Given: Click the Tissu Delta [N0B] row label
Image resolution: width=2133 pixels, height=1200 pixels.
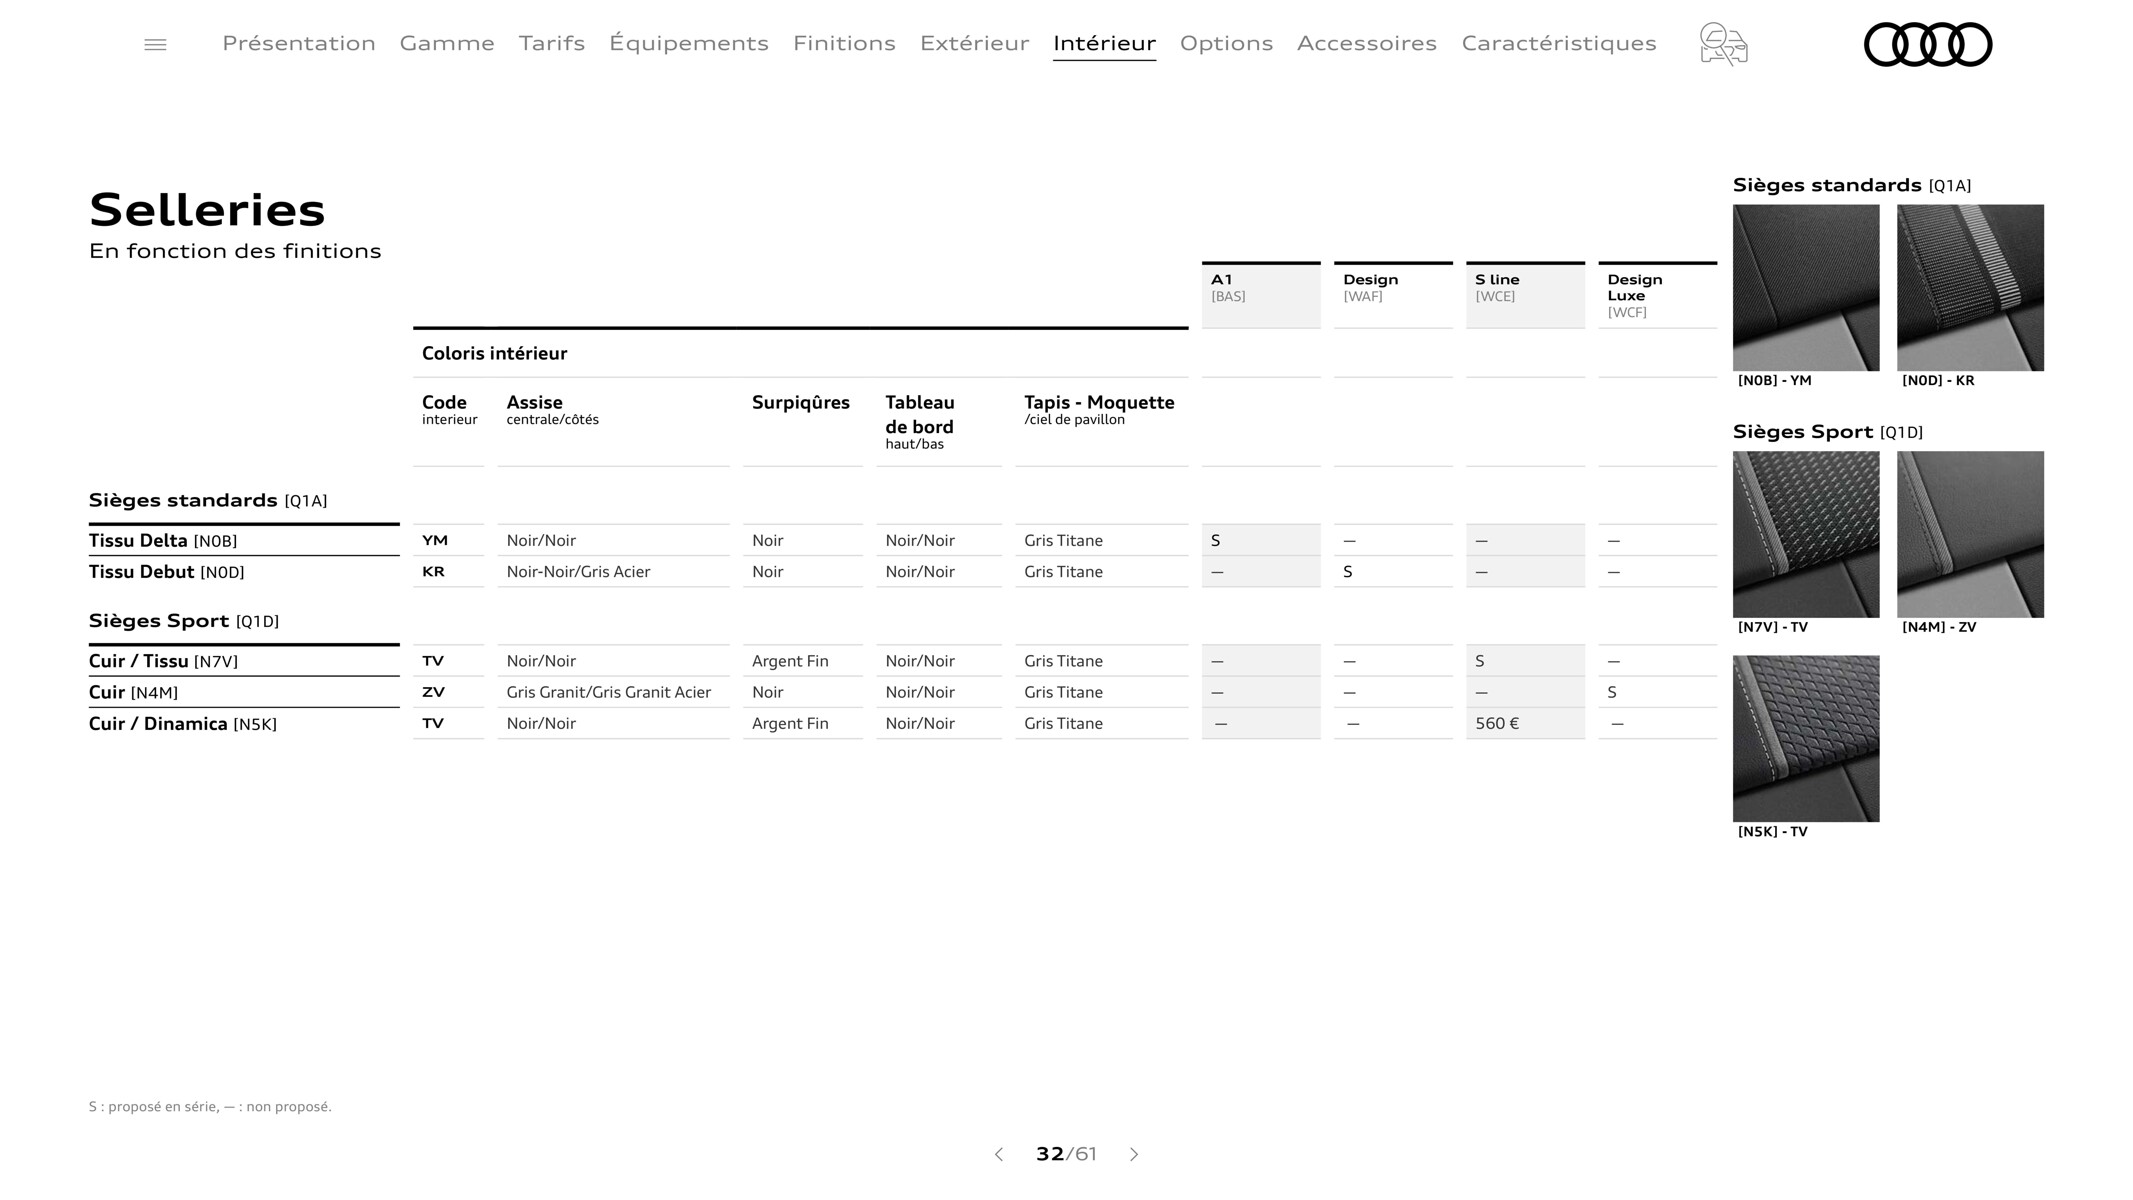Looking at the screenshot, I should point(163,541).
